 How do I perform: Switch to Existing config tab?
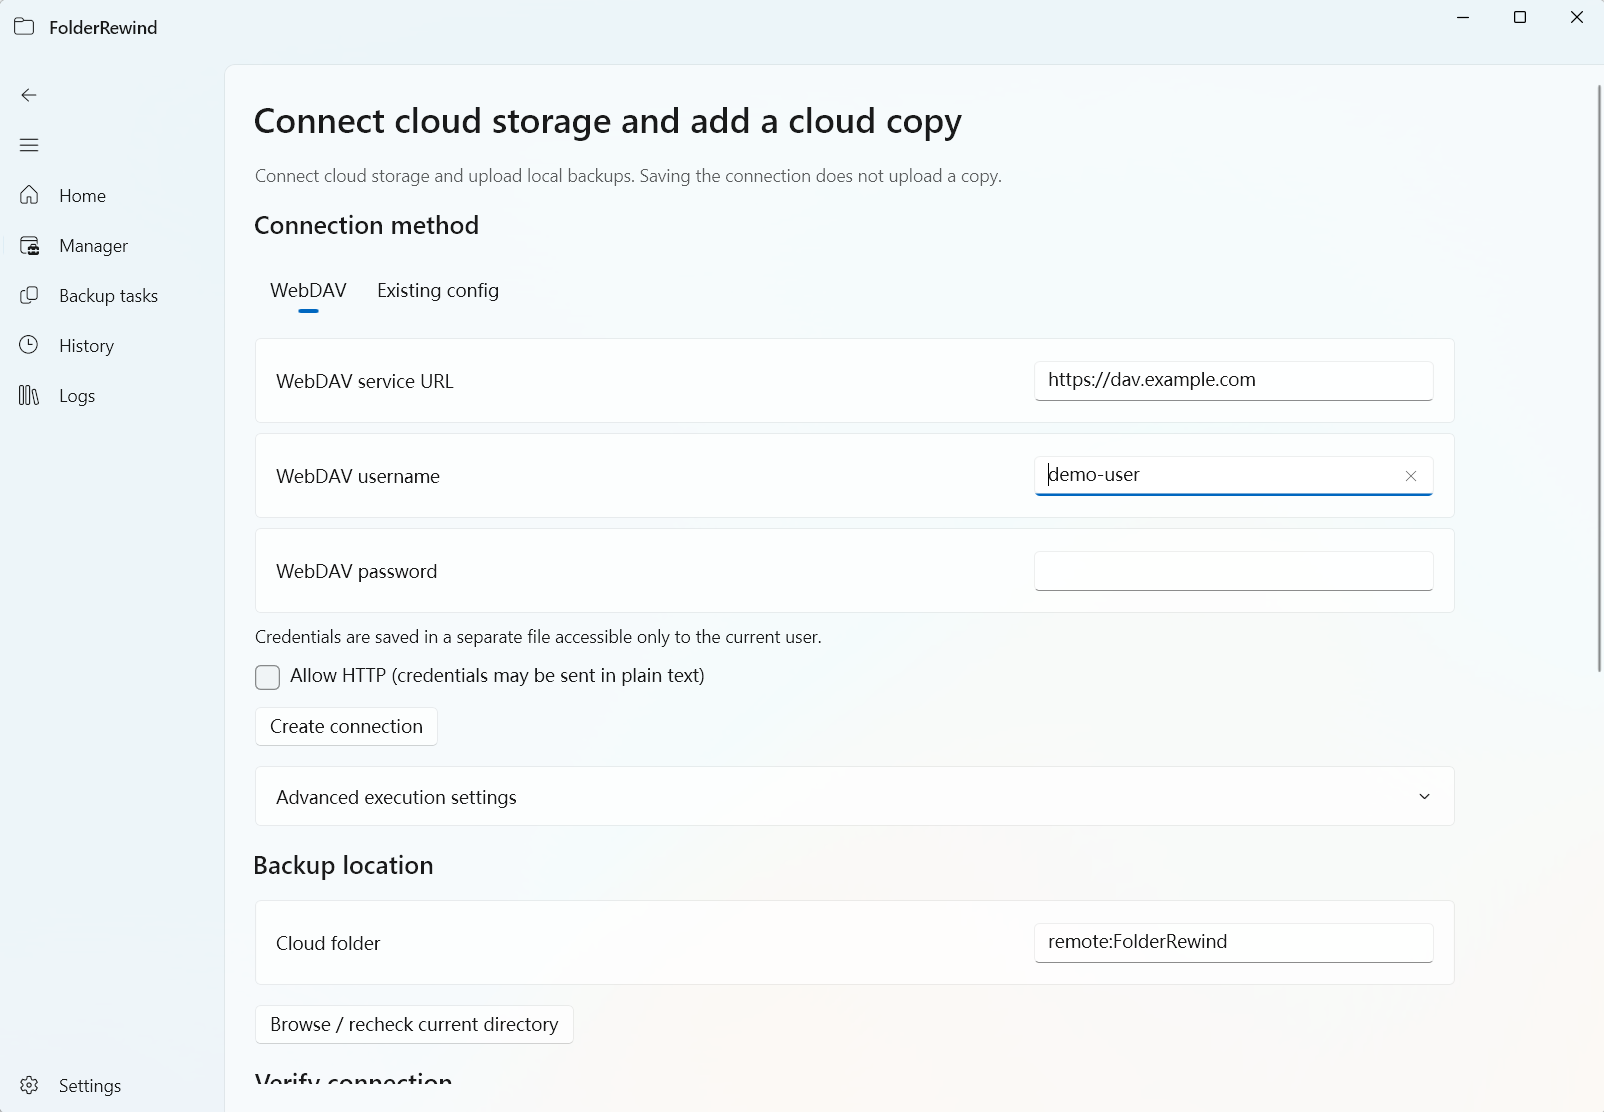pos(438,290)
